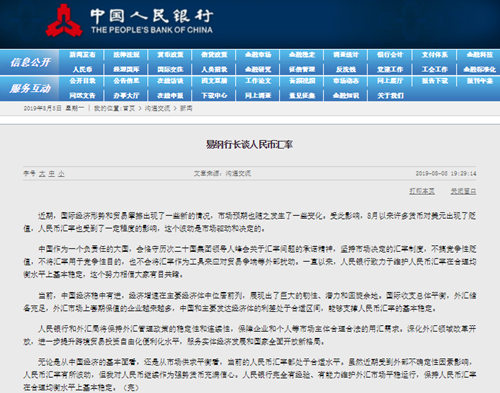Visit the 人员招录 section
The width and height of the screenshot is (500, 393).
[x=214, y=69]
